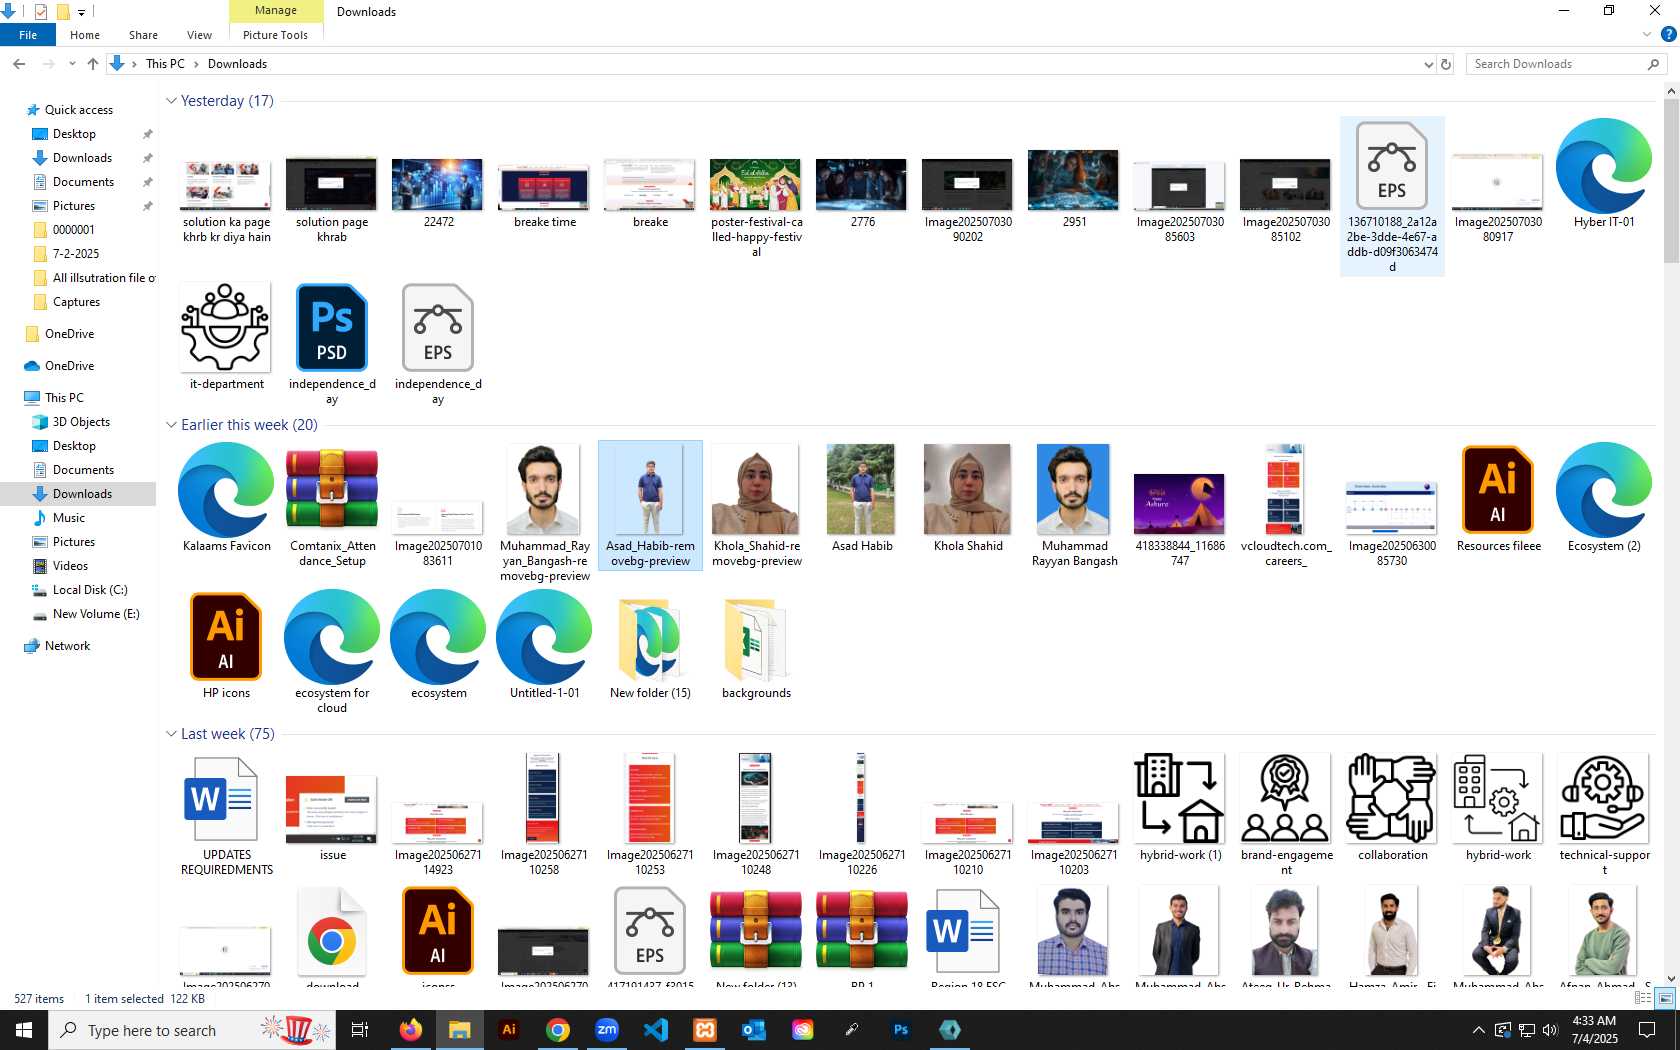1680x1050 pixels.
Task: Open Firefox from the taskbar
Action: pos(411,1030)
